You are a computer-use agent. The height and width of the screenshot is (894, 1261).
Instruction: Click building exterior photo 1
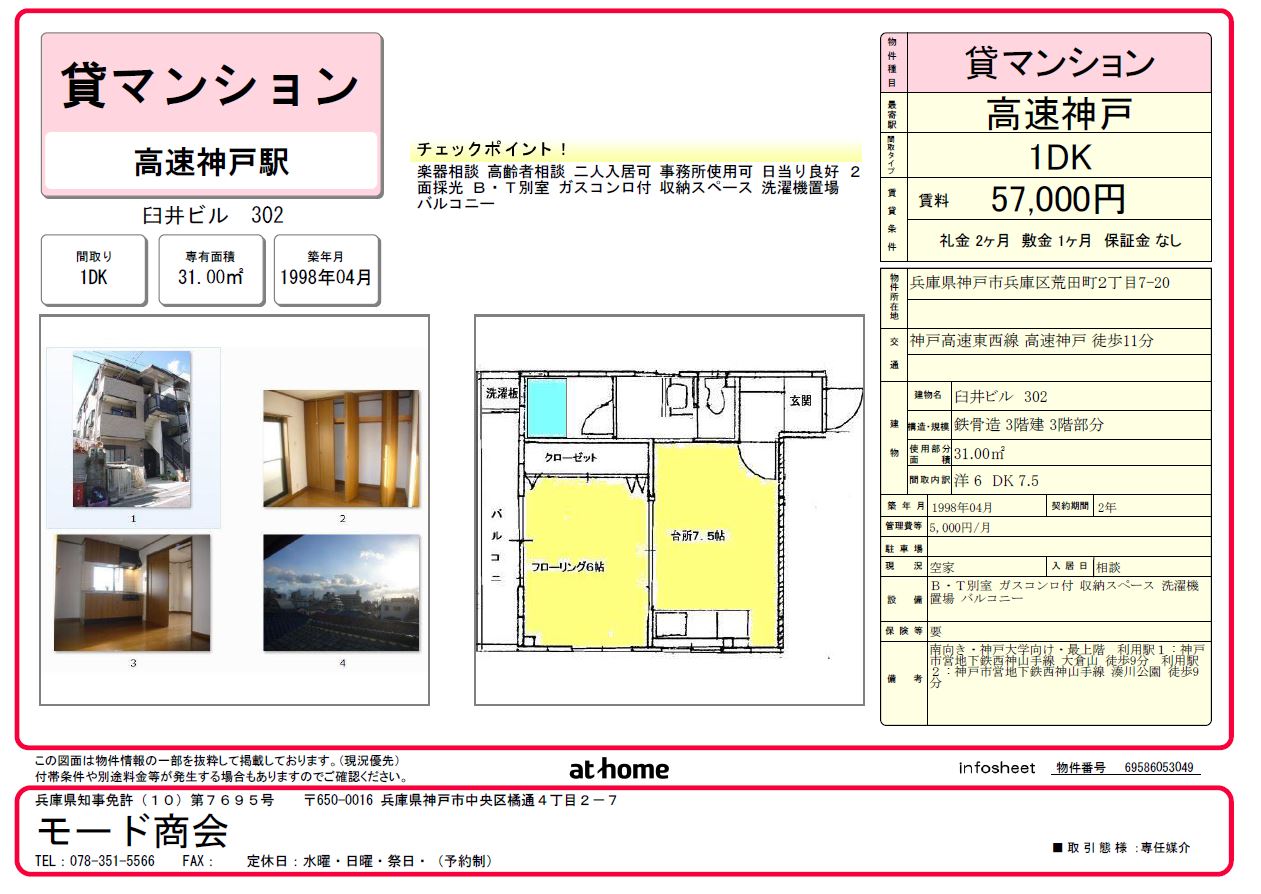tap(132, 429)
